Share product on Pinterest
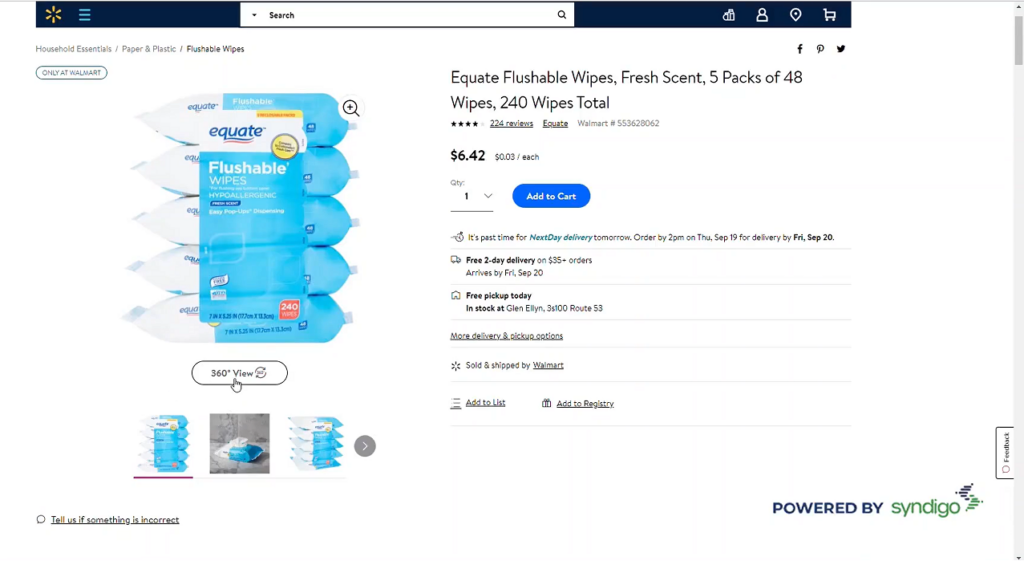Image resolution: width=1024 pixels, height=561 pixels. click(x=820, y=49)
